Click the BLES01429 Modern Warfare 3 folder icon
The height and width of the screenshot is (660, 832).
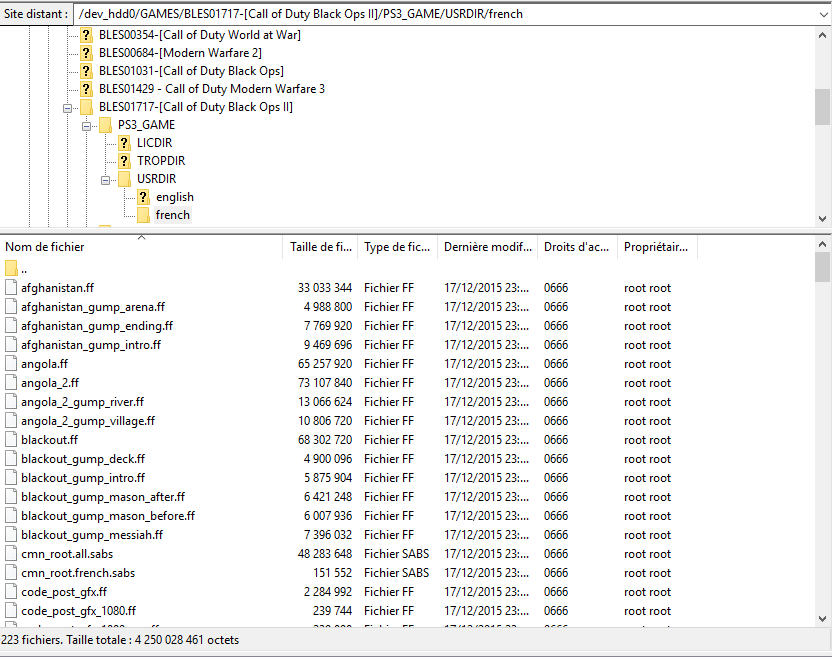(x=86, y=89)
